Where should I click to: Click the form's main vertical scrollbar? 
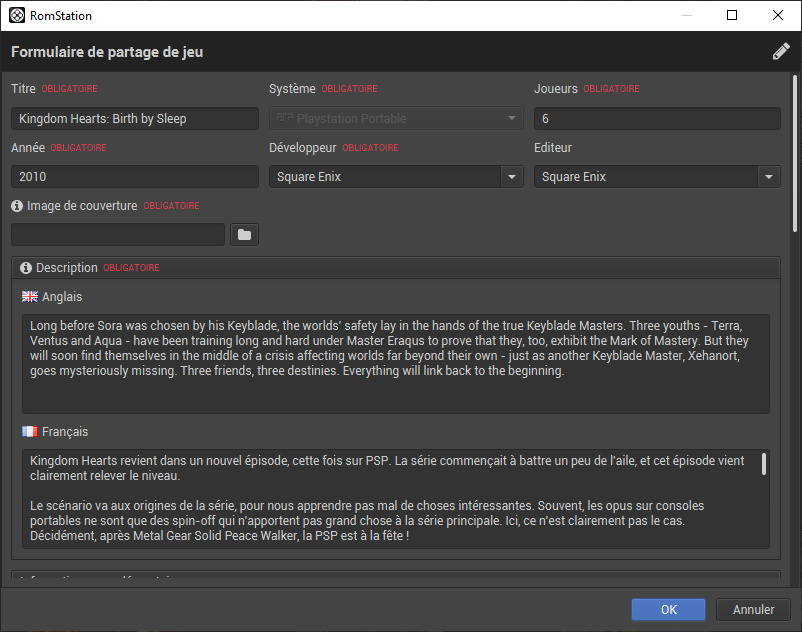pos(795,153)
